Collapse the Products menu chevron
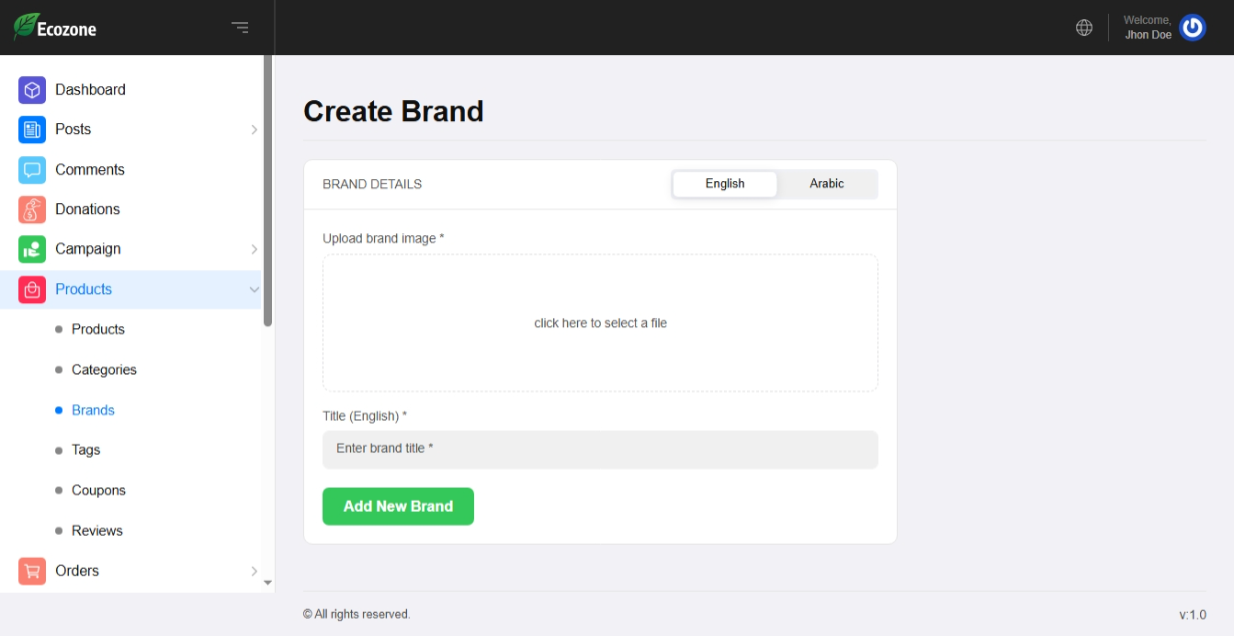1234x636 pixels. click(254, 290)
